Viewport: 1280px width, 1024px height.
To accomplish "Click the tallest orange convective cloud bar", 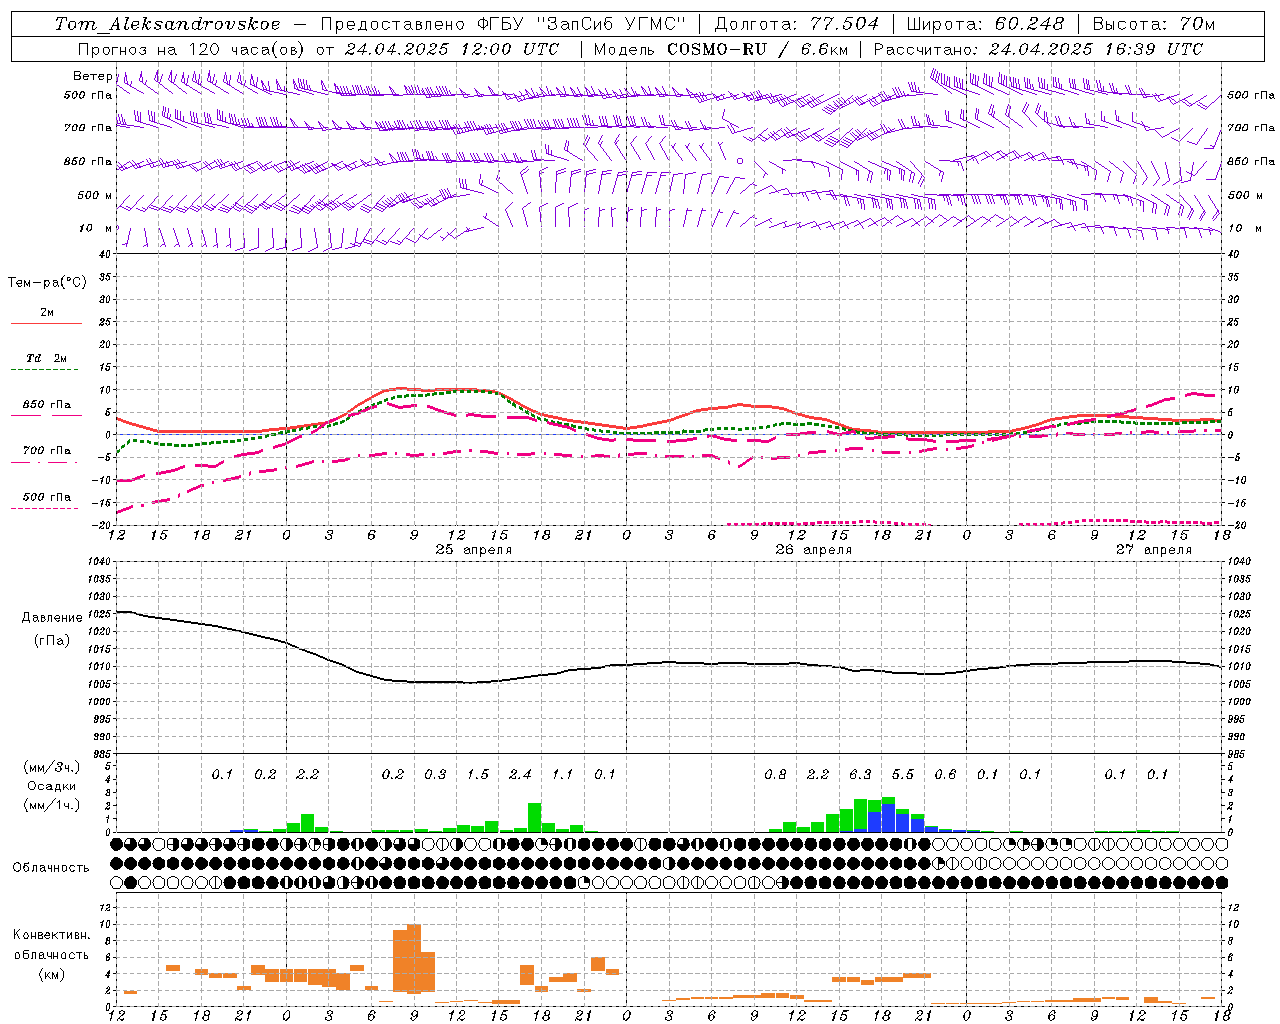I will pos(414,958).
